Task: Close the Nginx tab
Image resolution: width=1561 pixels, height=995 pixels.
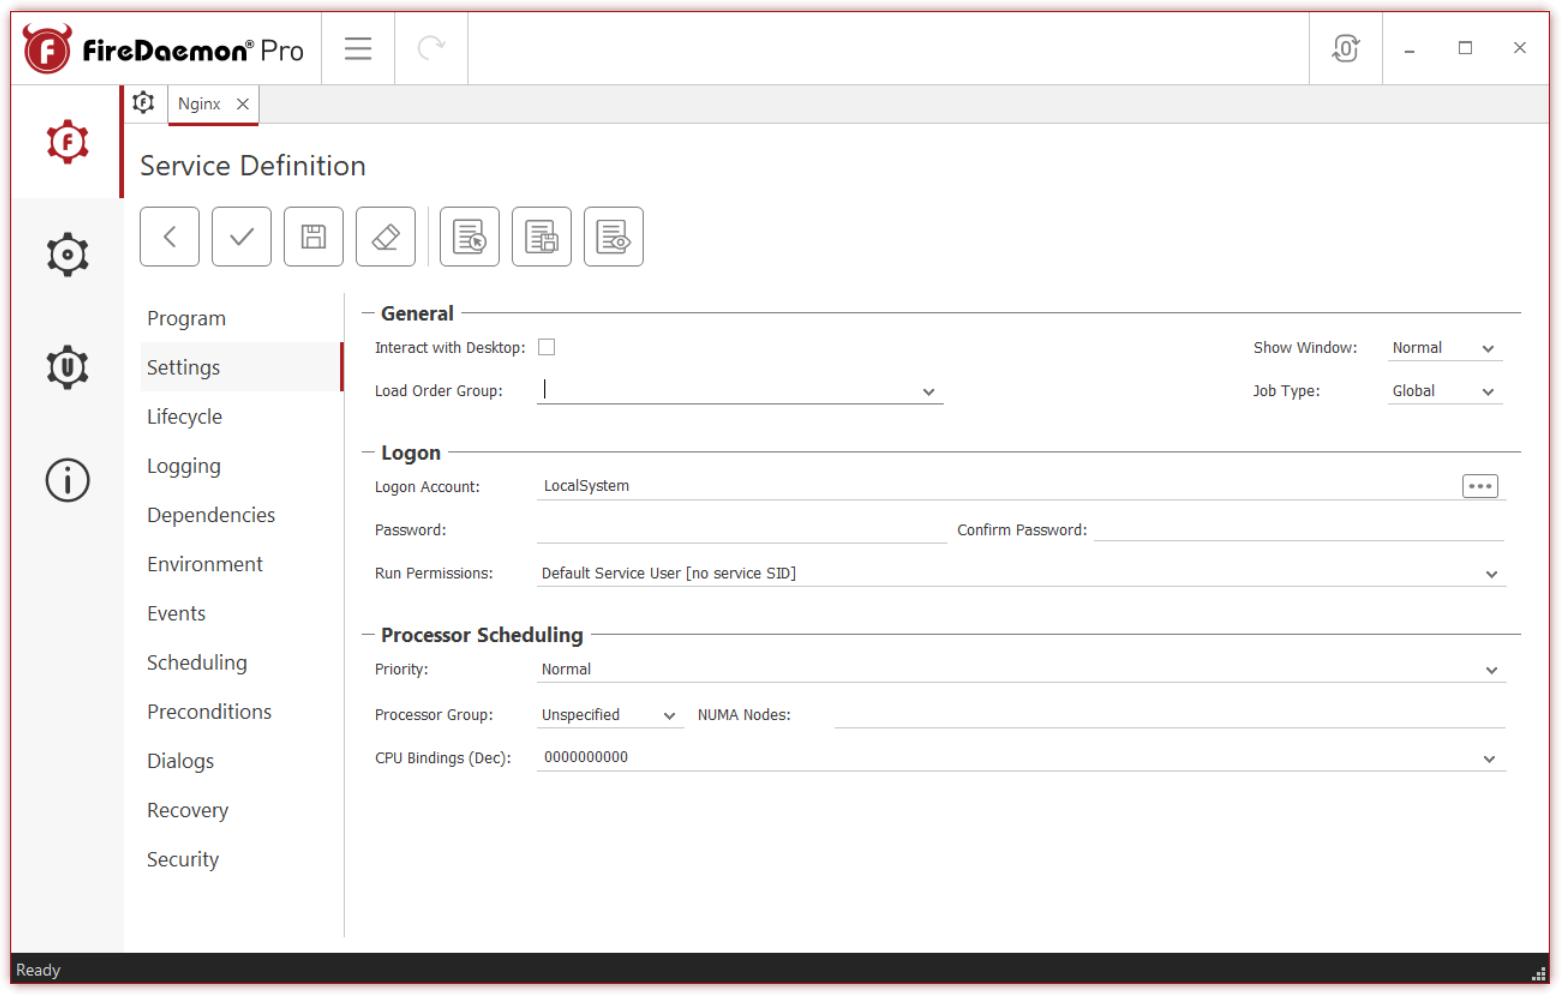Action: click(243, 104)
